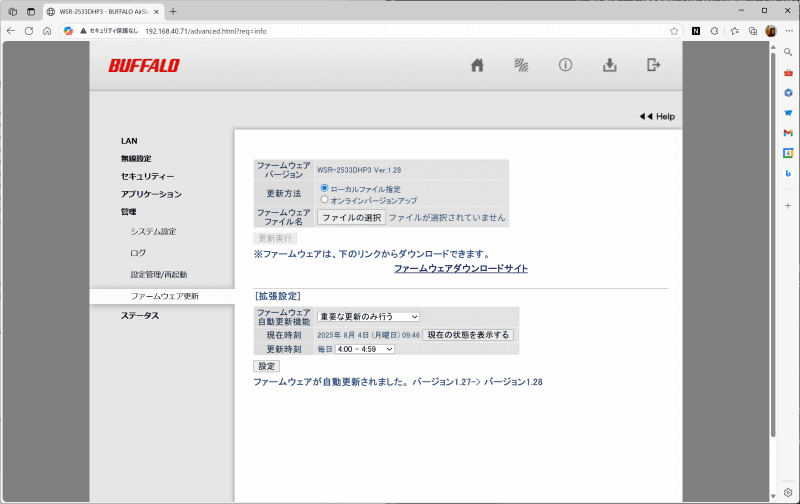This screenshot has height=504, width=800.
Task: Open the sidebar calendar icon
Action: click(788, 153)
